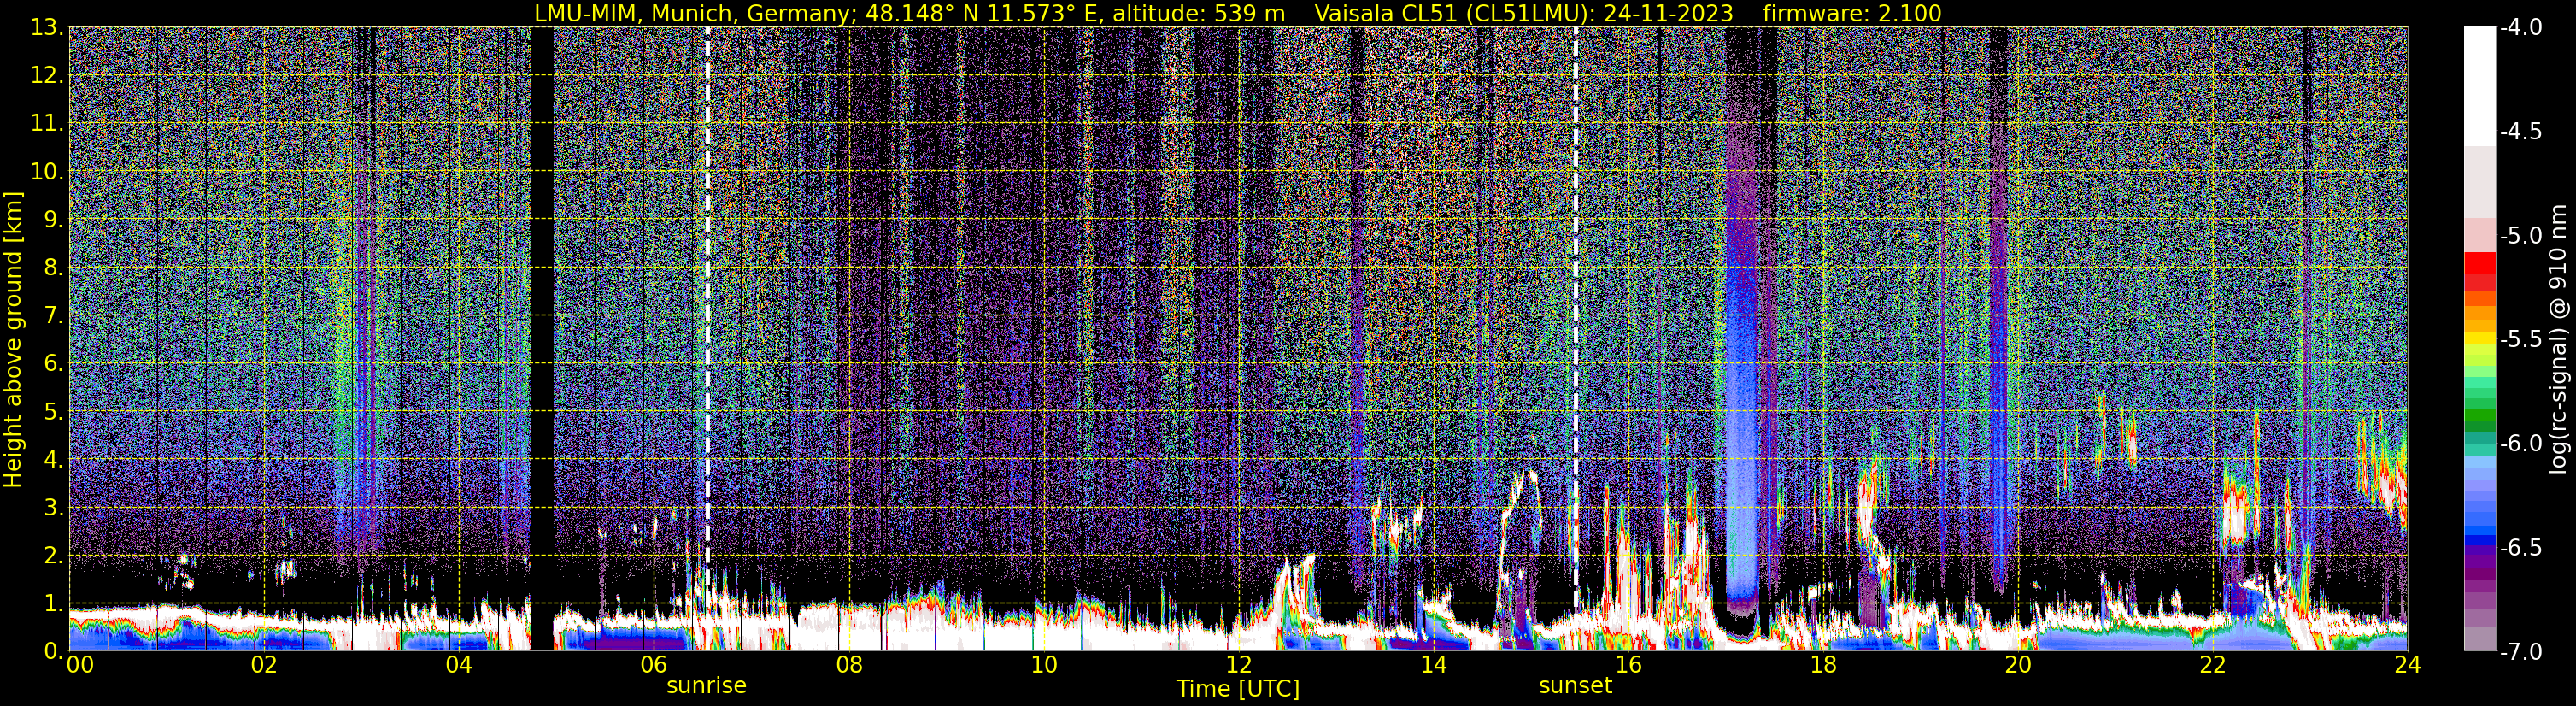The image size is (2576, 706).
Task: Click the '14' time axis tick label
Action: pyautogui.click(x=1434, y=665)
